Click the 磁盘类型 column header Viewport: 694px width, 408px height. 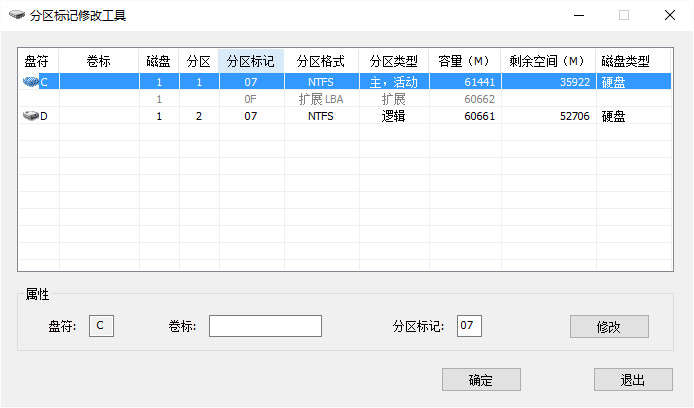[x=633, y=61]
